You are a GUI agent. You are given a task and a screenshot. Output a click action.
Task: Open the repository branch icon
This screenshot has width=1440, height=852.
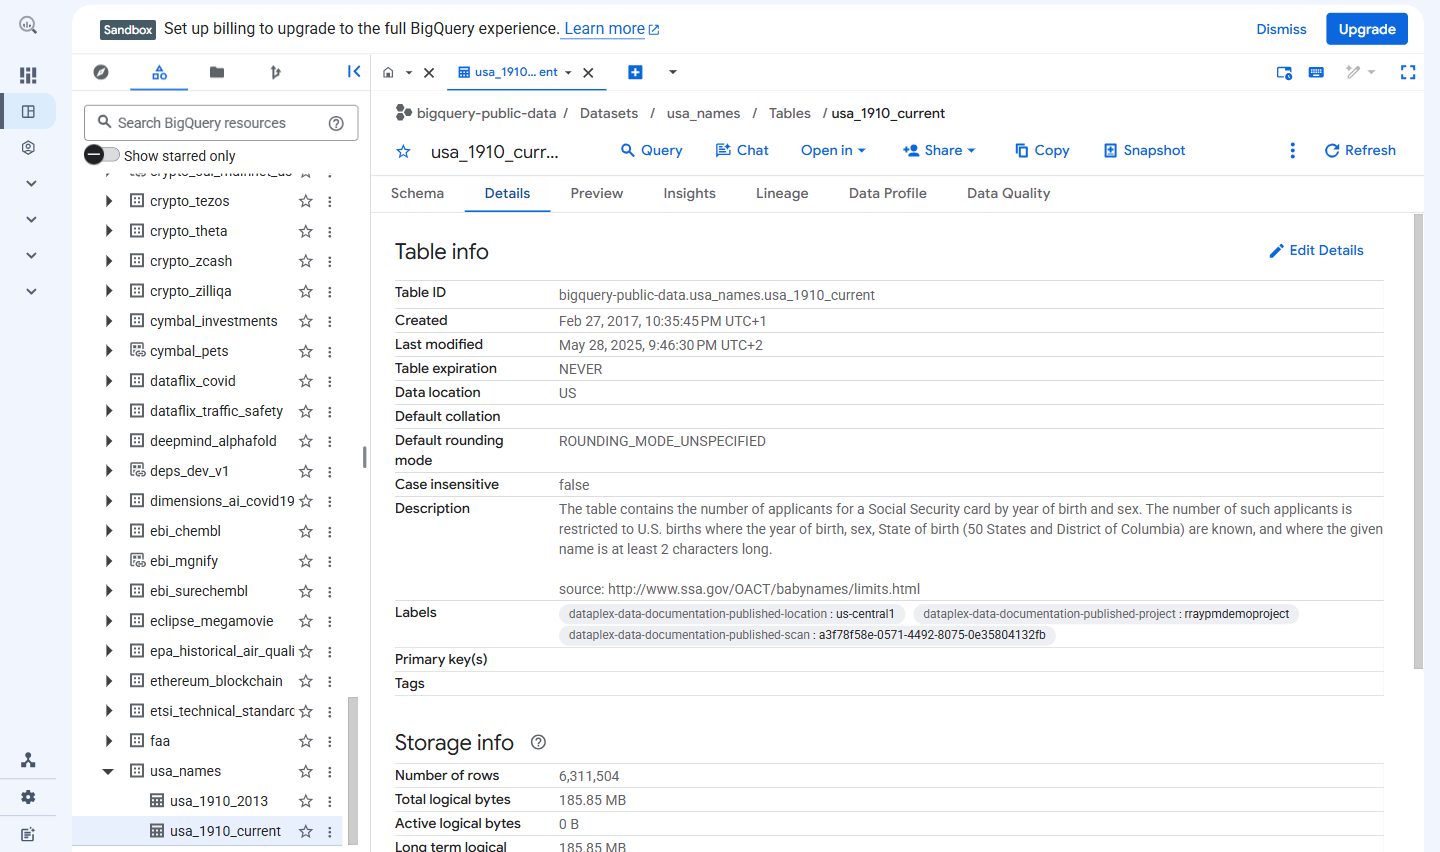click(x=275, y=72)
